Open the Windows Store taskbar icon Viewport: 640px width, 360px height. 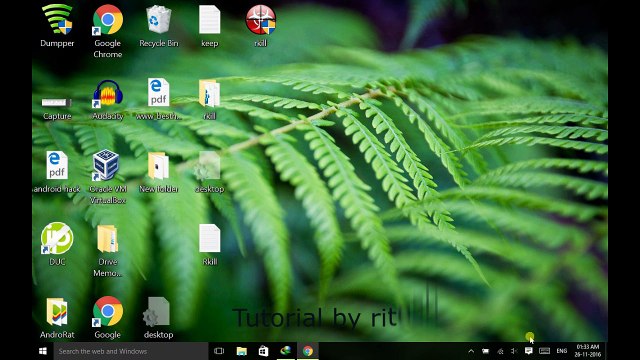[x=264, y=351]
